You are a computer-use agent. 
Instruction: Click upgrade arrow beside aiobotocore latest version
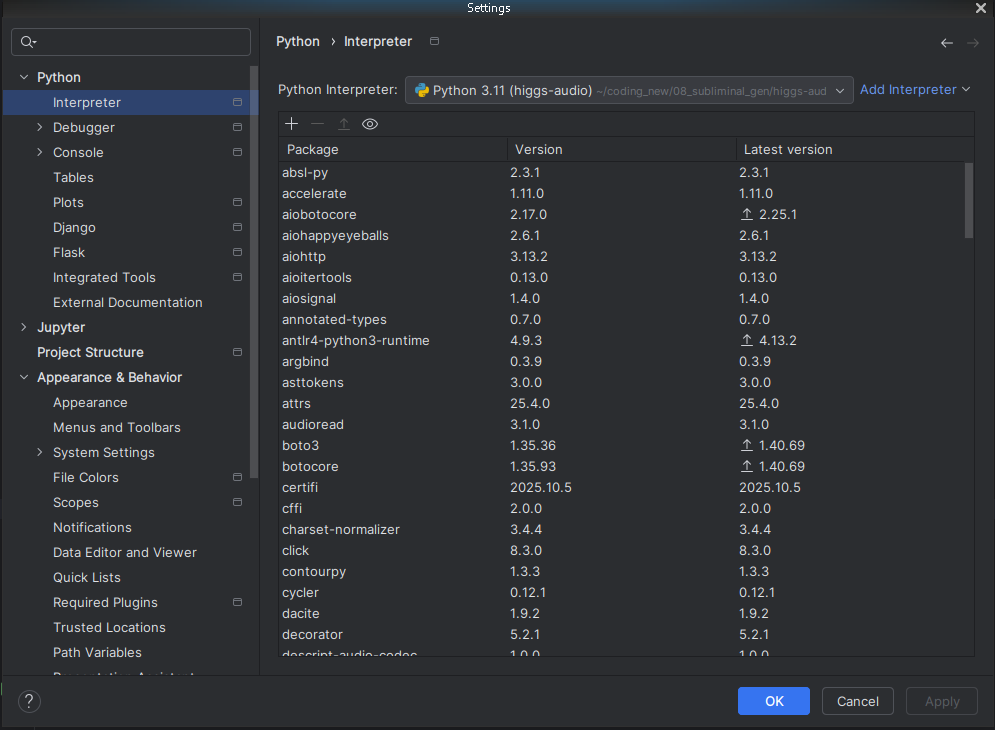tap(746, 215)
